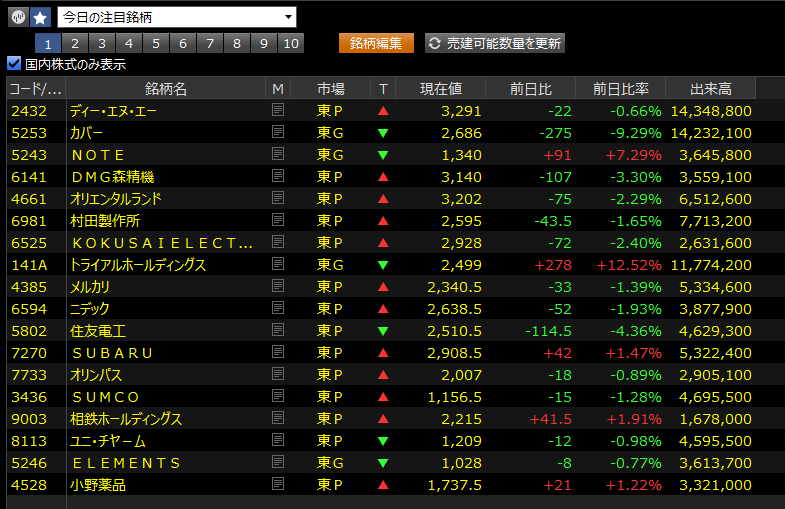Switch to list tab 4

(x=129, y=44)
